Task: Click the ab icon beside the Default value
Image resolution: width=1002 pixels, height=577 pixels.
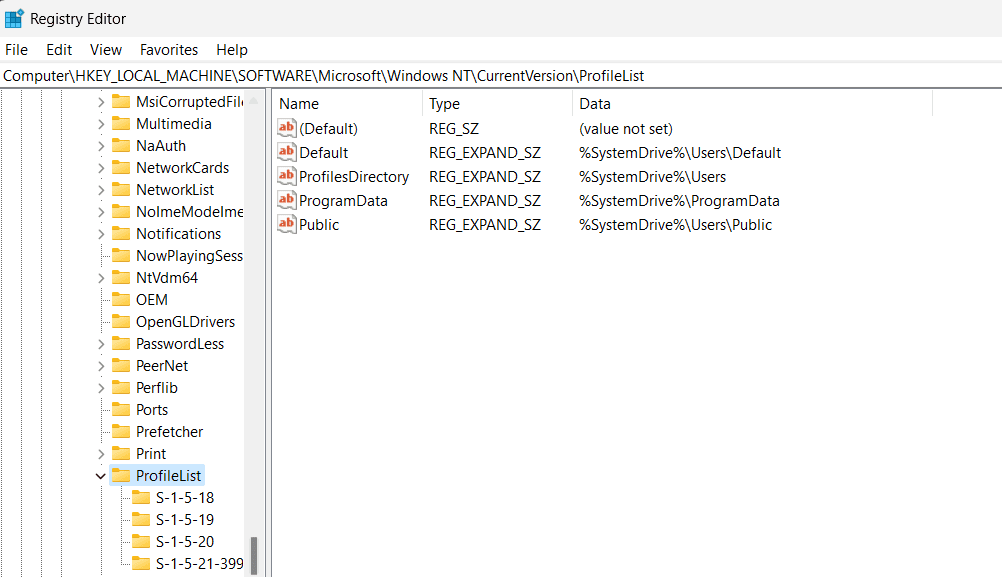Action: 287,152
